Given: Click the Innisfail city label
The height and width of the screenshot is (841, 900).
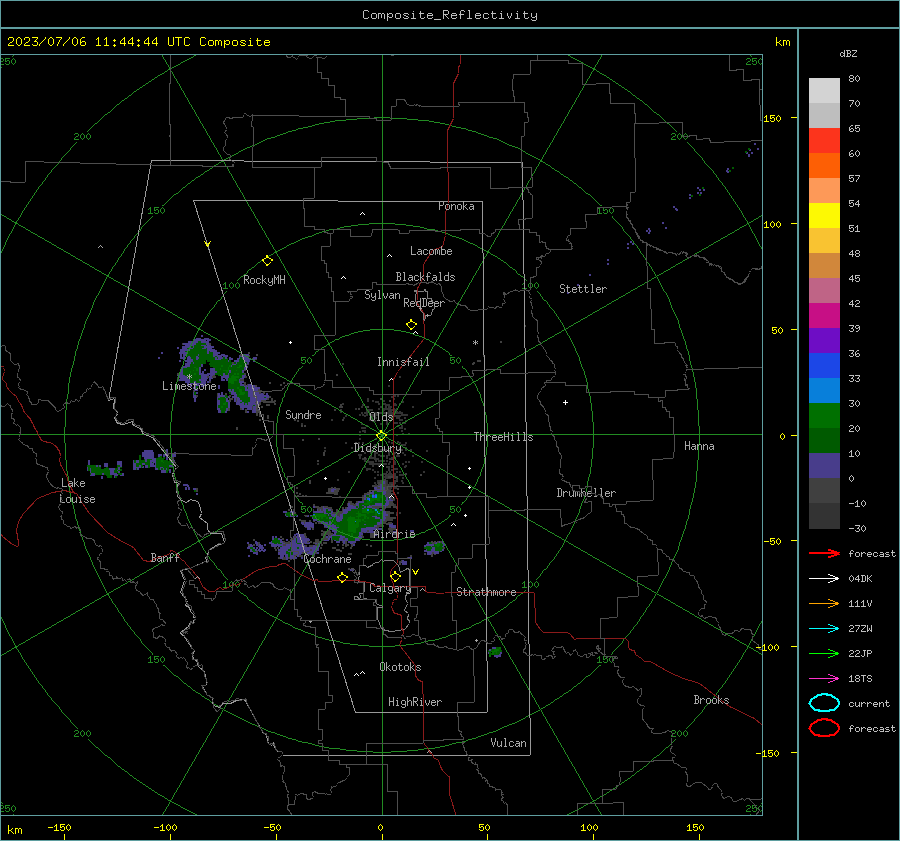Looking at the screenshot, I should click(x=403, y=362).
